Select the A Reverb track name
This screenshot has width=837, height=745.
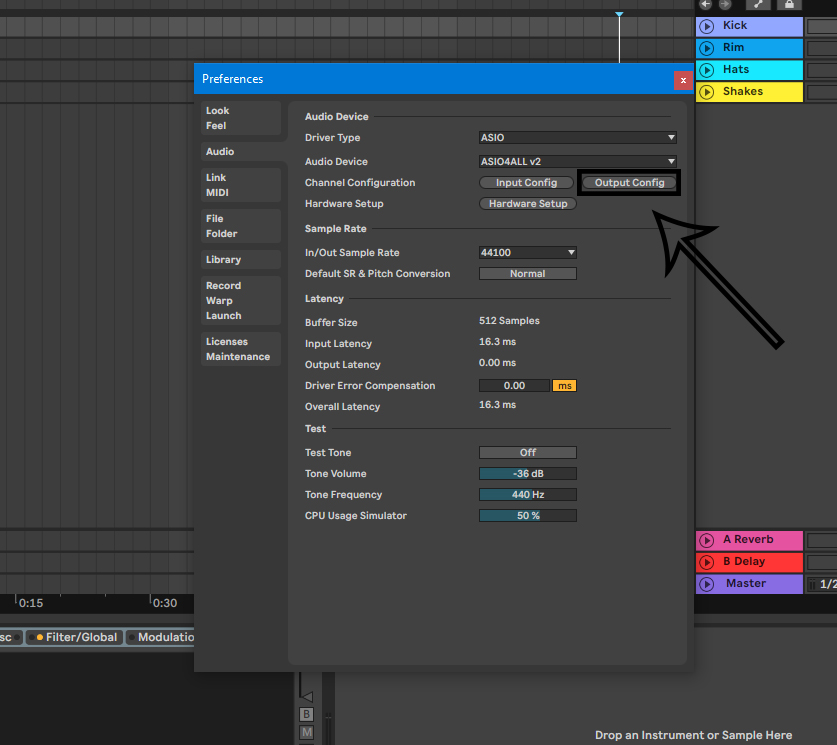tap(748, 540)
